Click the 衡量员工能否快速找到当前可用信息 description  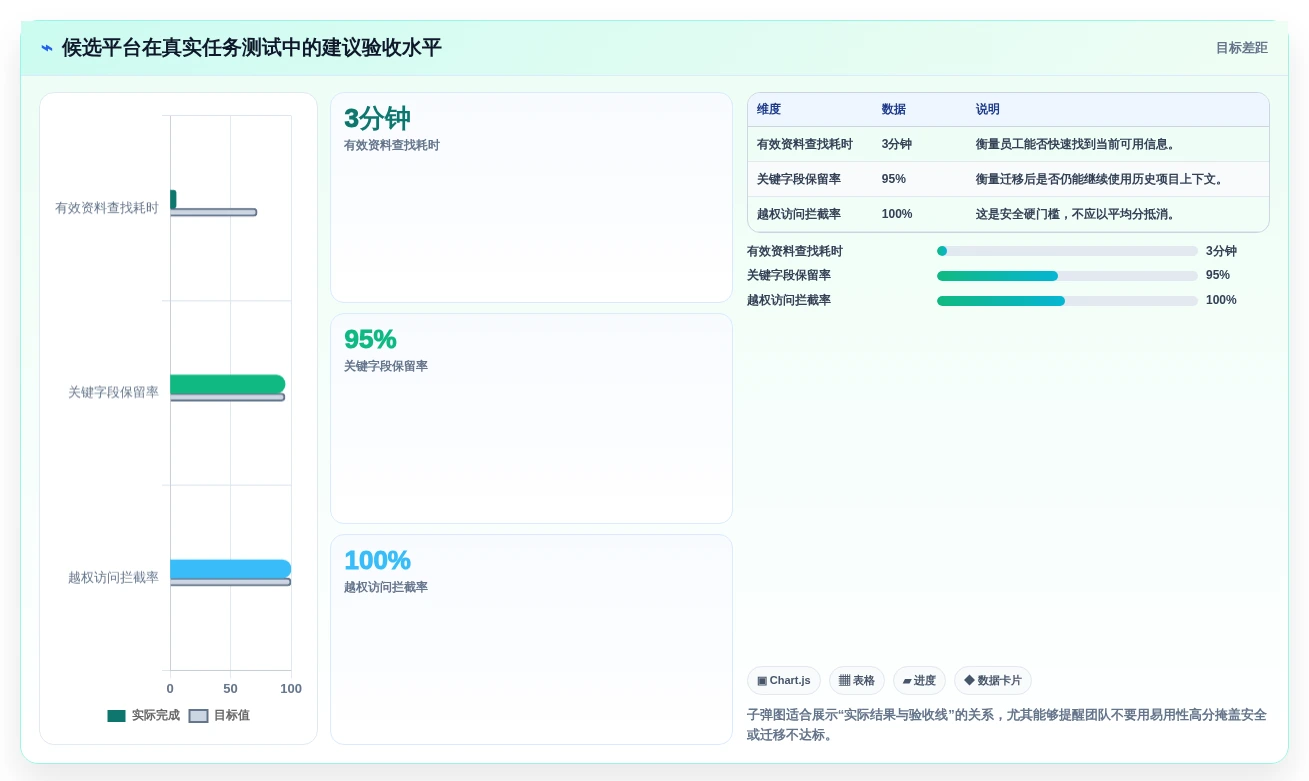tap(1077, 145)
